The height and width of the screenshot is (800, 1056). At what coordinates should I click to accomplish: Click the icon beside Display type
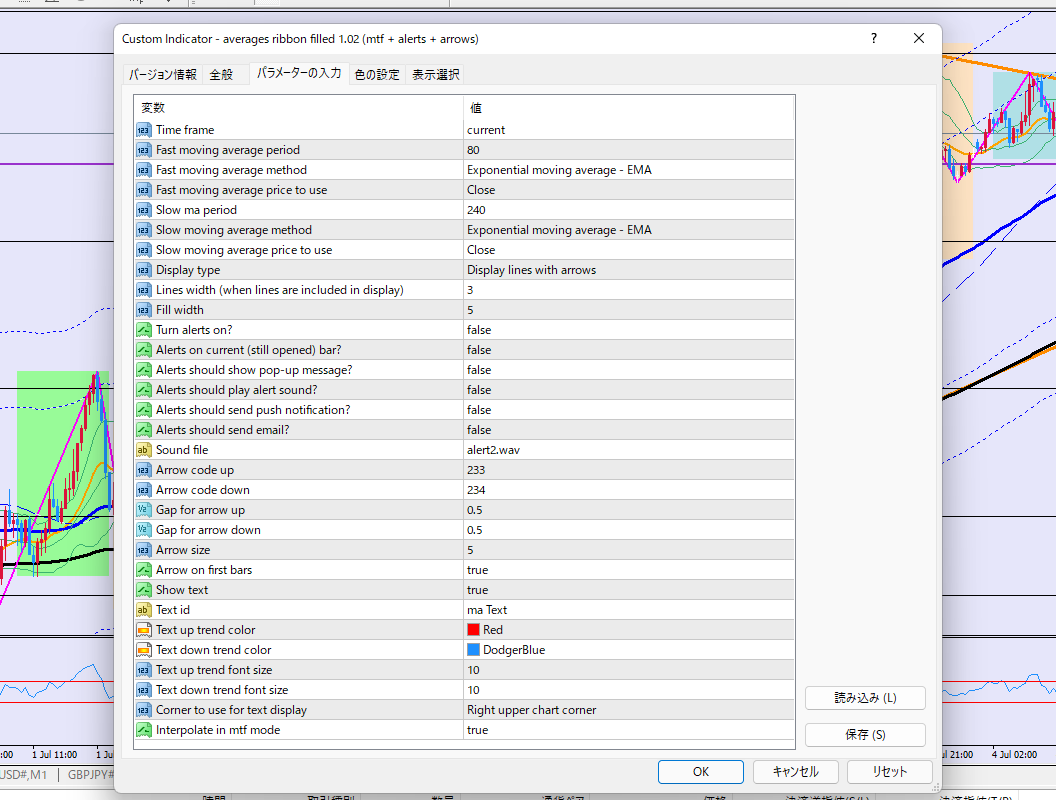(143, 270)
